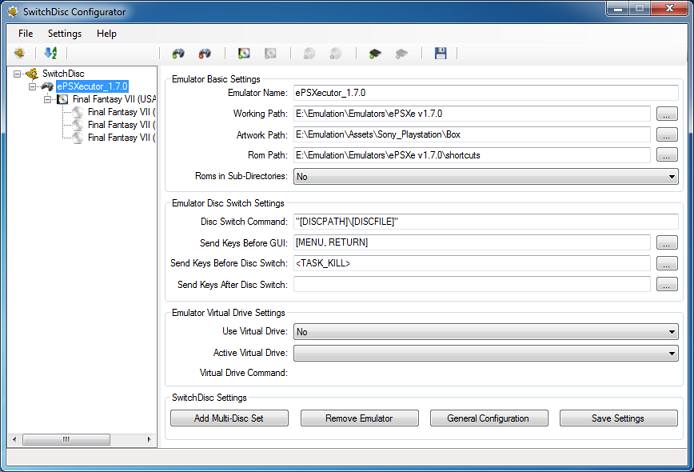Image resolution: width=694 pixels, height=472 pixels.
Task: Click the 'SwitchDisc Settings' group heading
Action: (209, 398)
